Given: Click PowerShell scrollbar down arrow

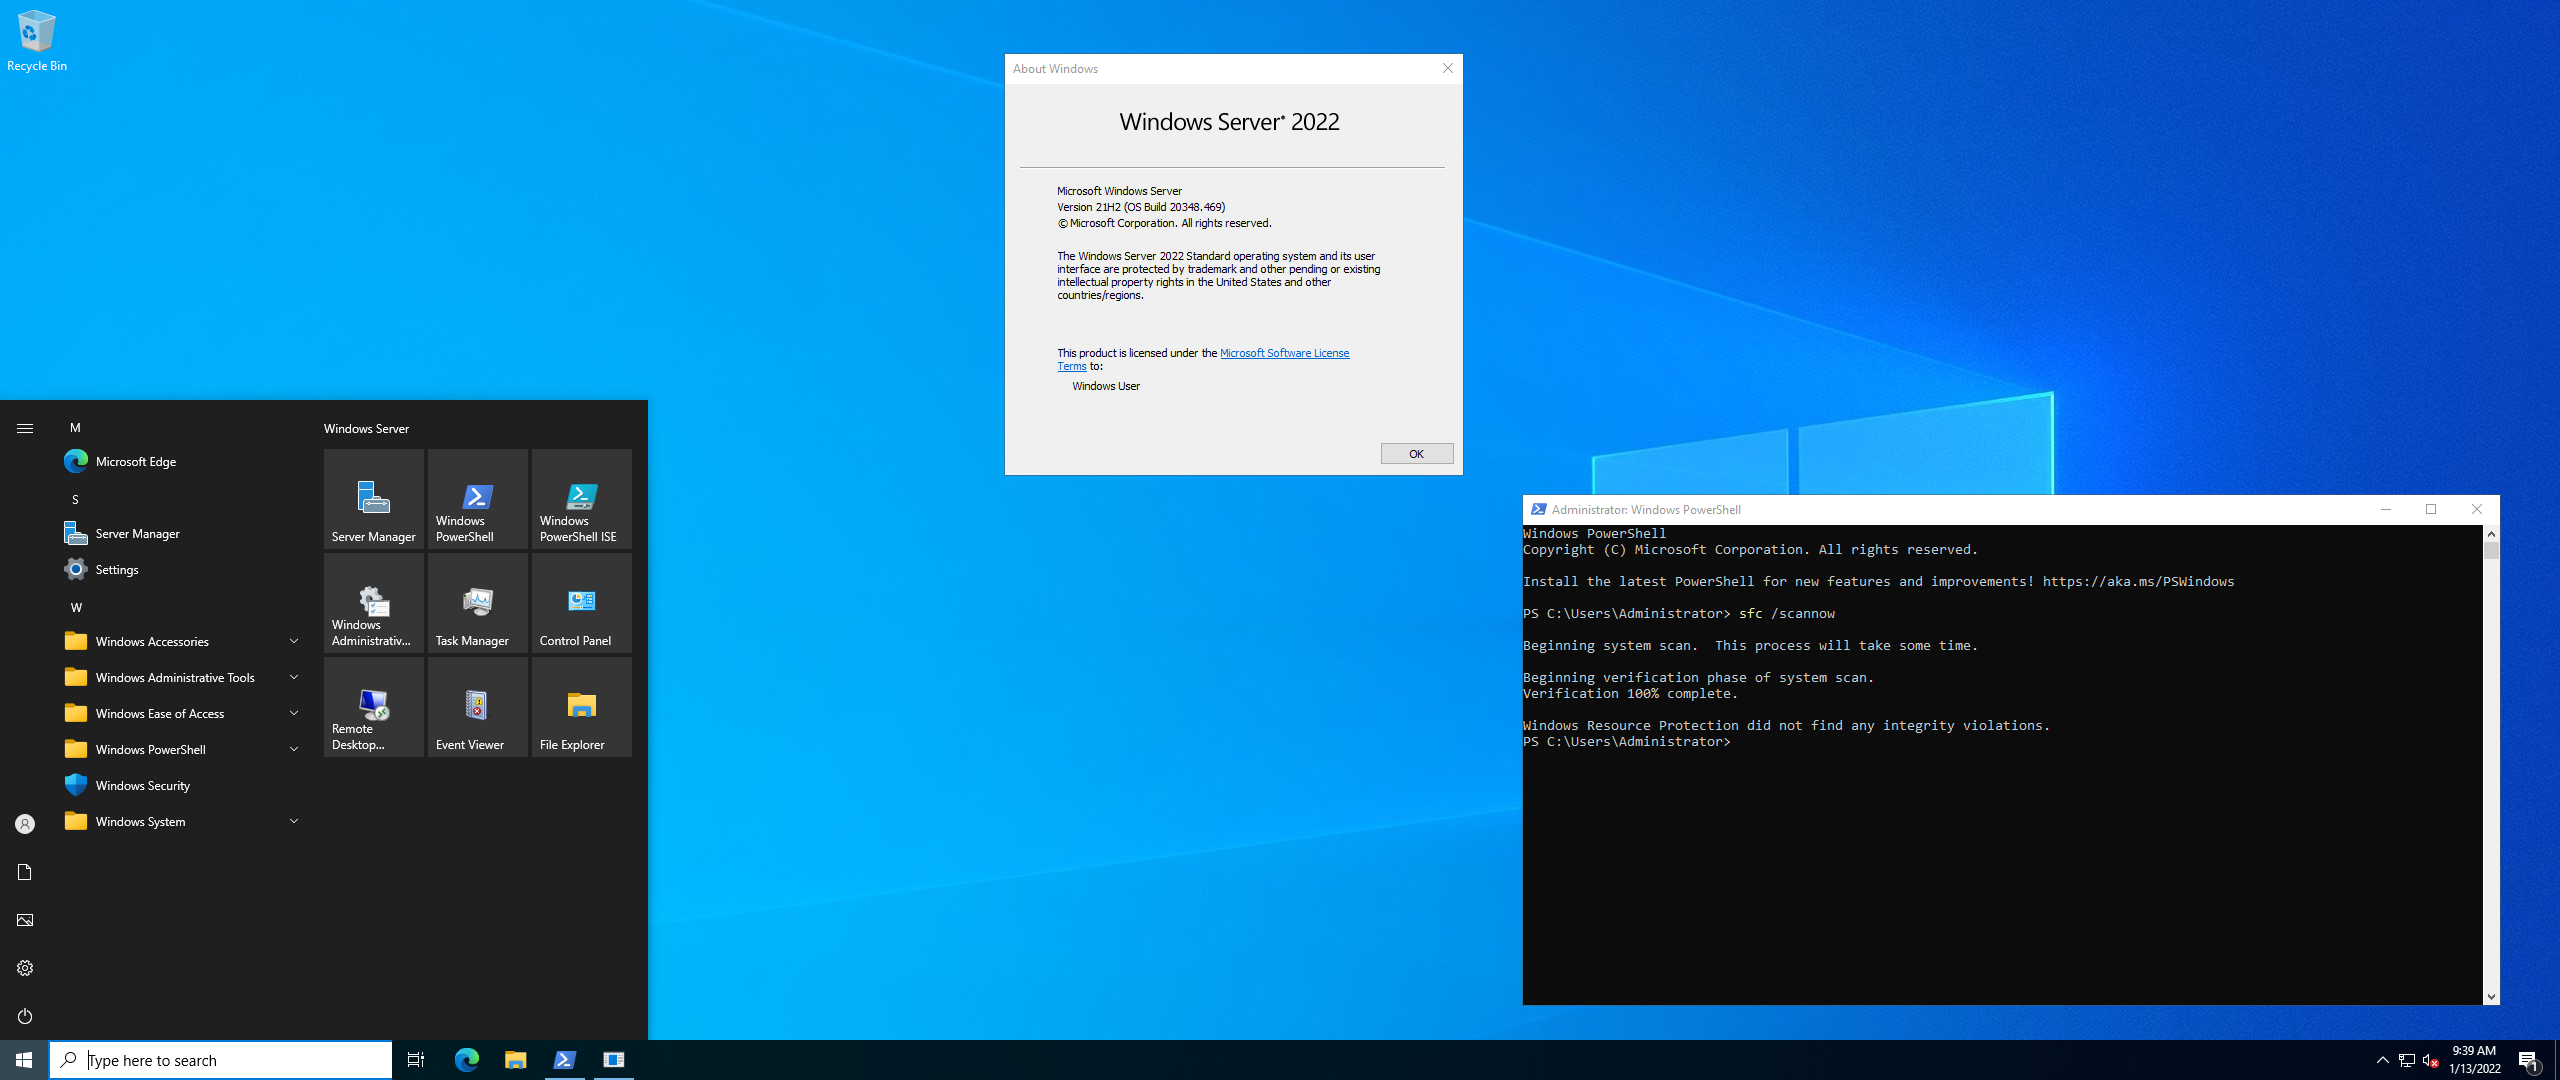Looking at the screenshot, I should [2491, 996].
